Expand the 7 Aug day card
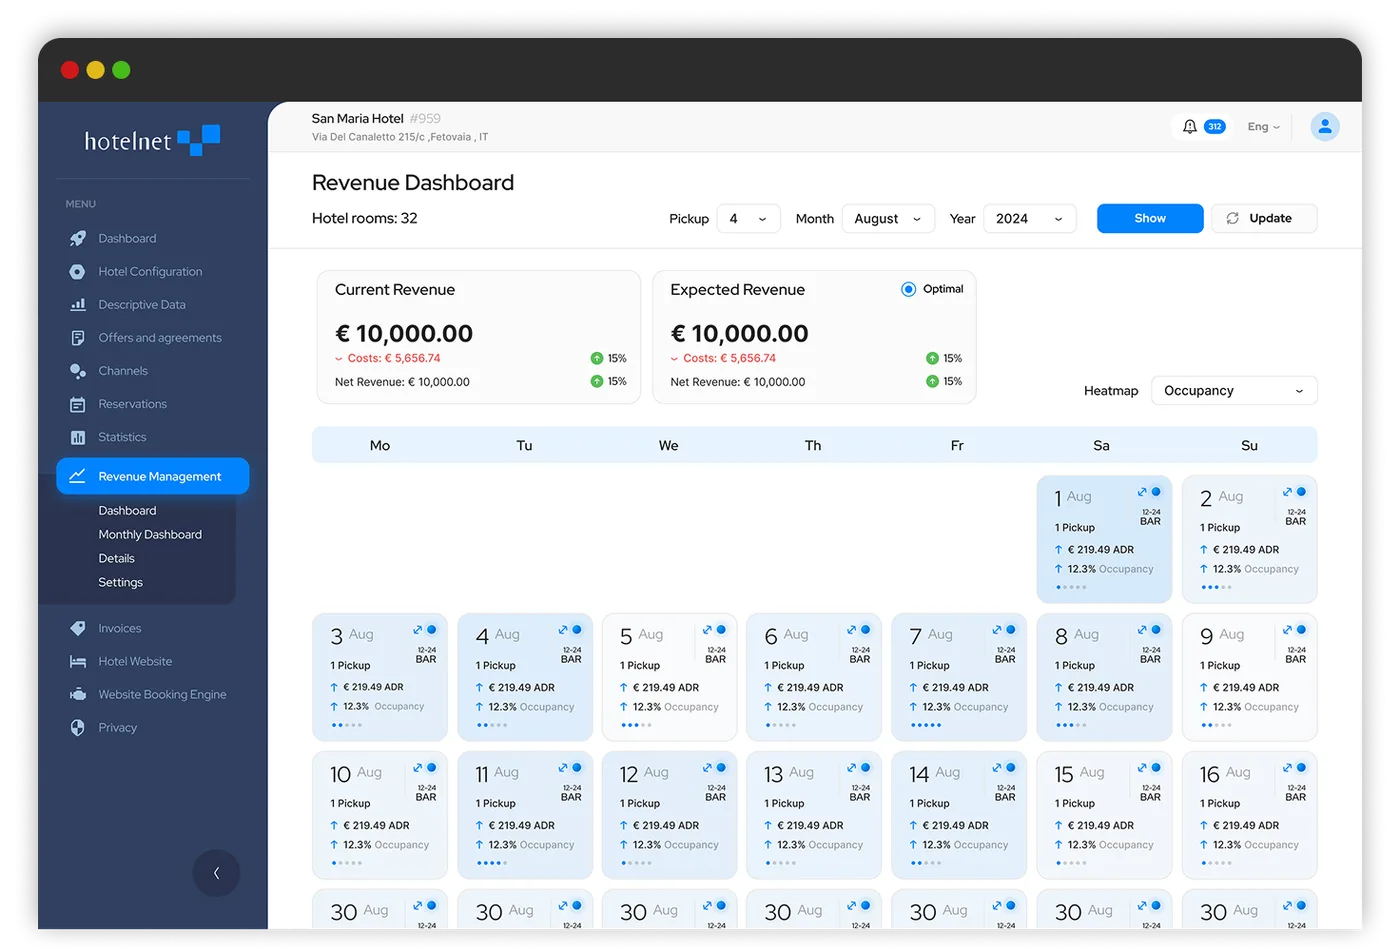Viewport: 1400px width, 952px height. [x=997, y=630]
